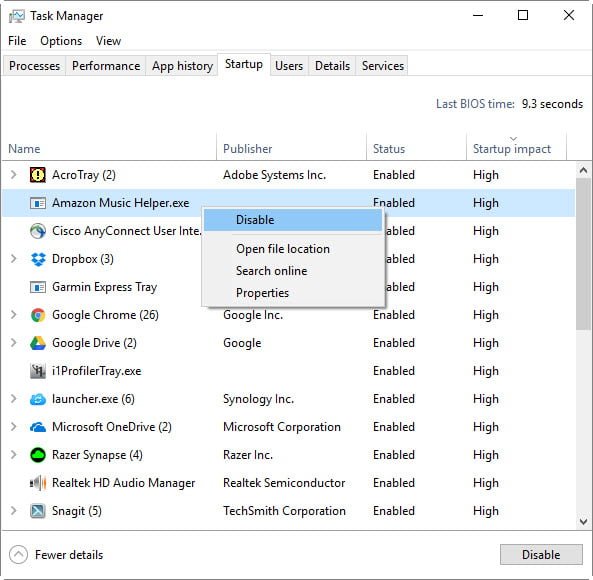The height and width of the screenshot is (580, 593).
Task: Click the Fewer details circle arrow icon
Action: point(18,555)
